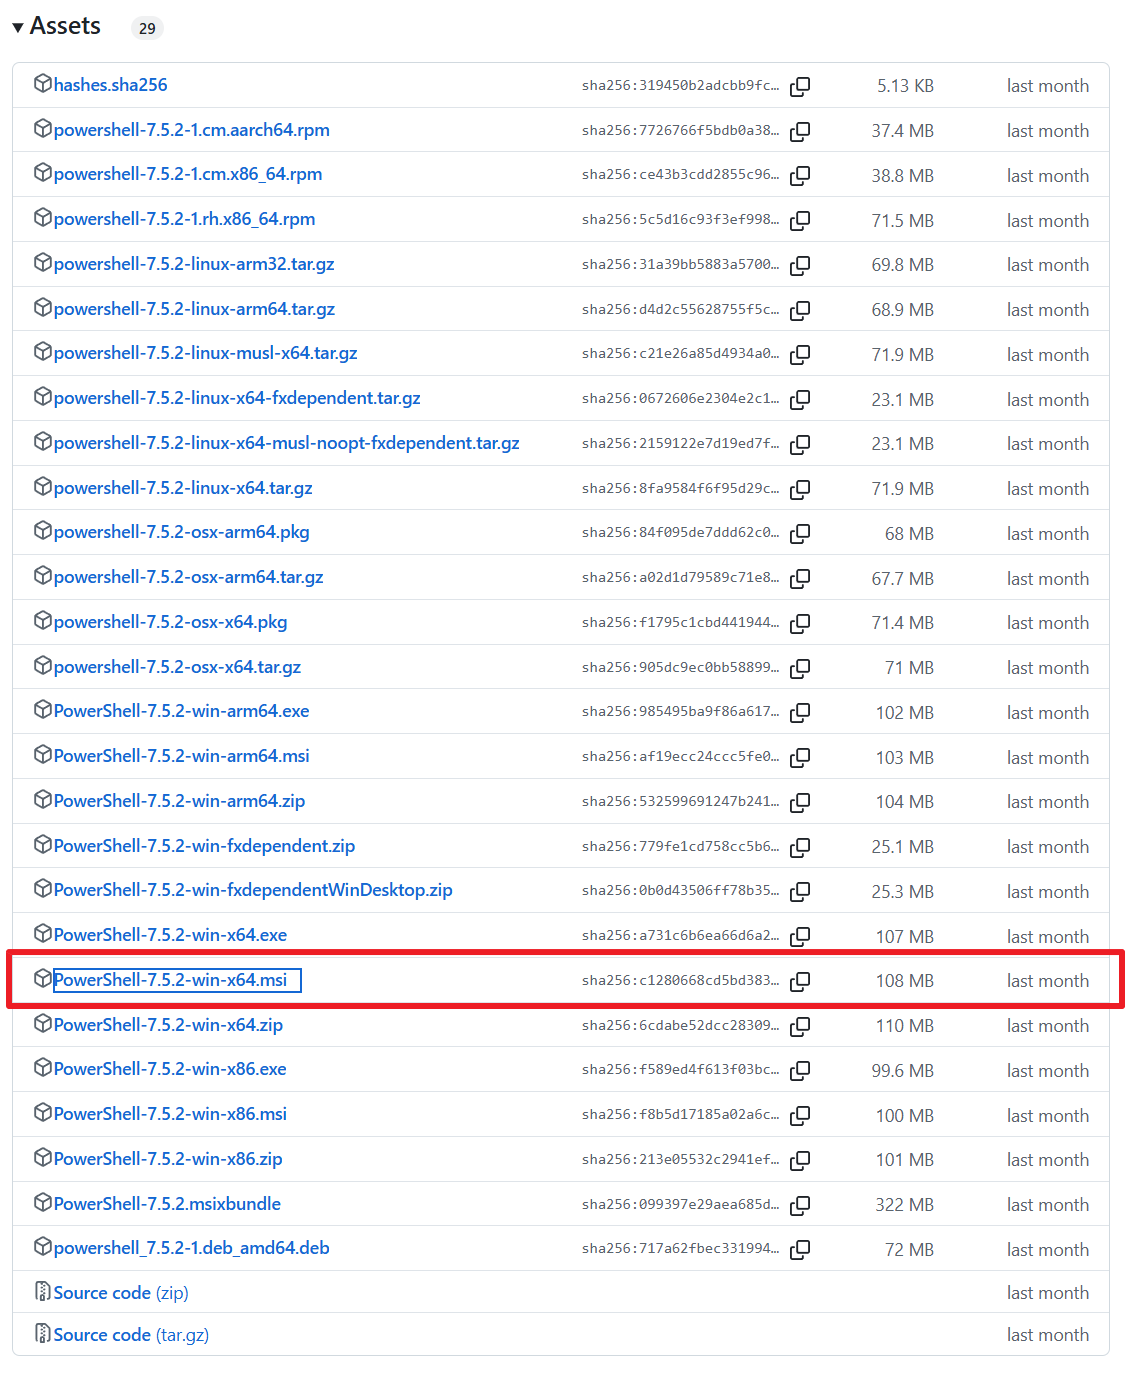Screen dimensions: 1126x1373
Task: Download powershell-7.5.2-osx-x64.tar.gz
Action: pyautogui.click(x=178, y=667)
